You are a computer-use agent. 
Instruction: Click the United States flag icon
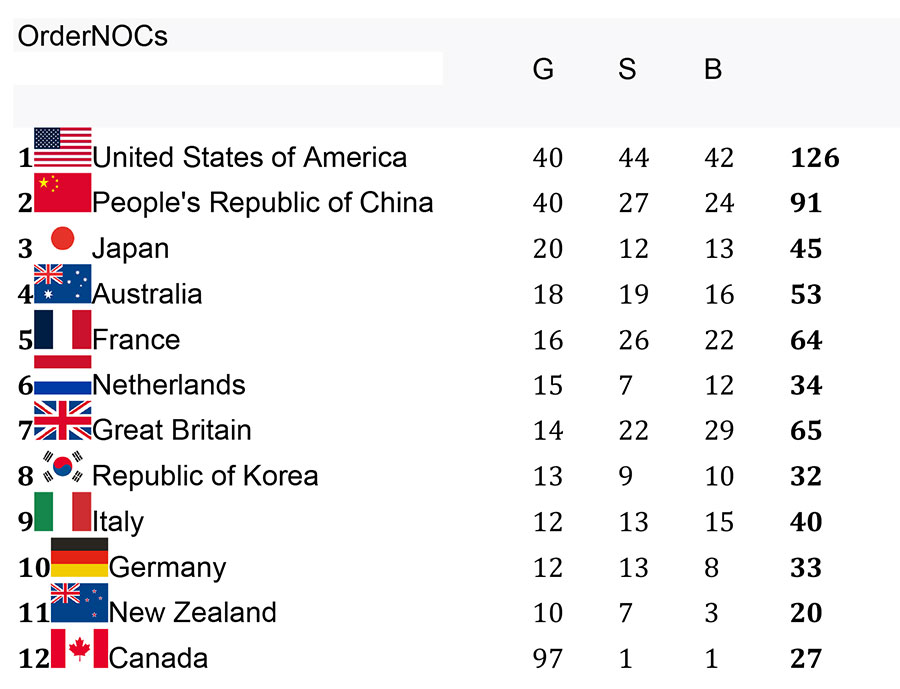(63, 147)
